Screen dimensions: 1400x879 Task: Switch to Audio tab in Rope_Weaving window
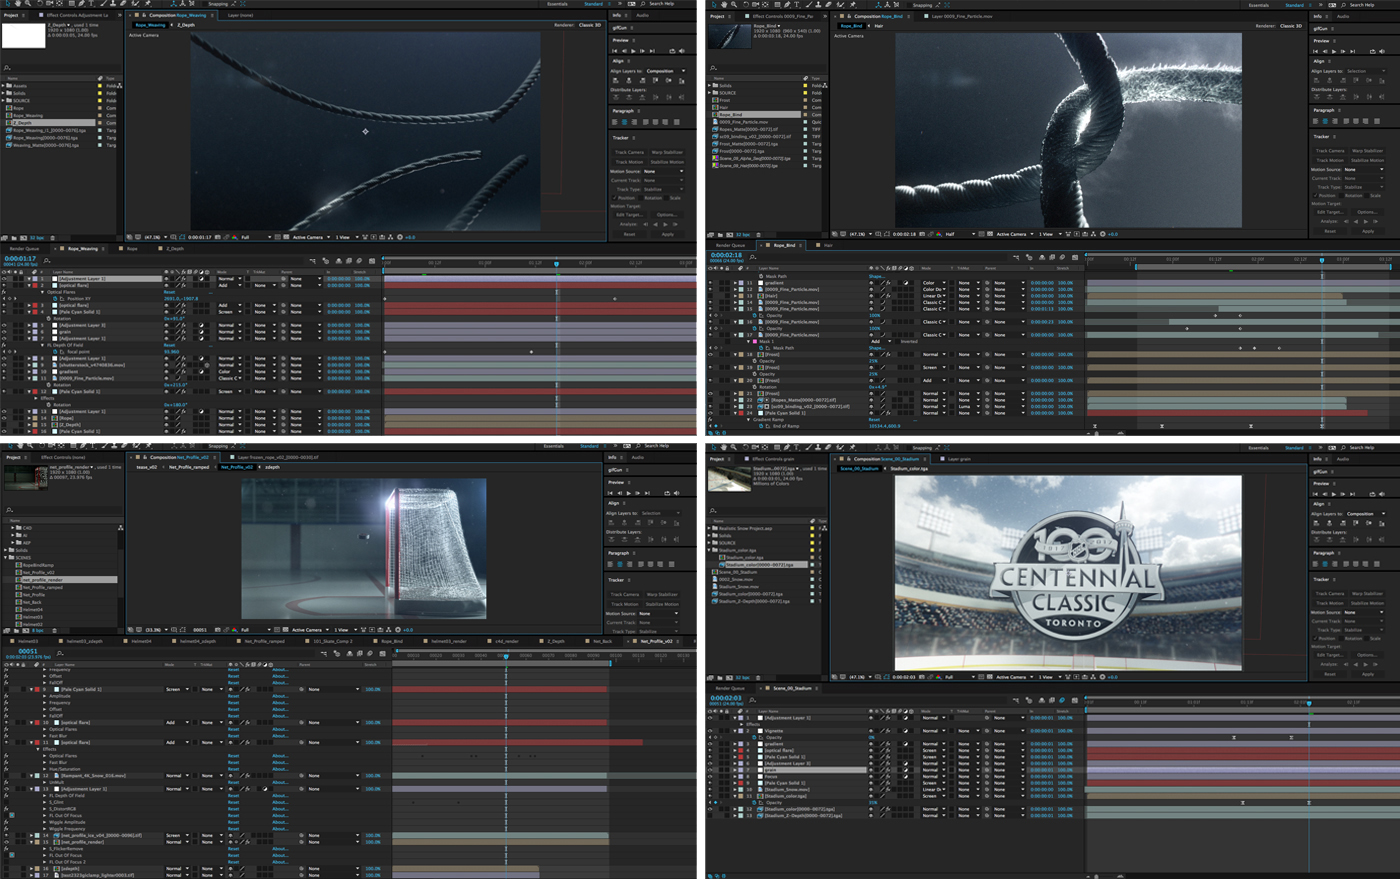coord(642,15)
